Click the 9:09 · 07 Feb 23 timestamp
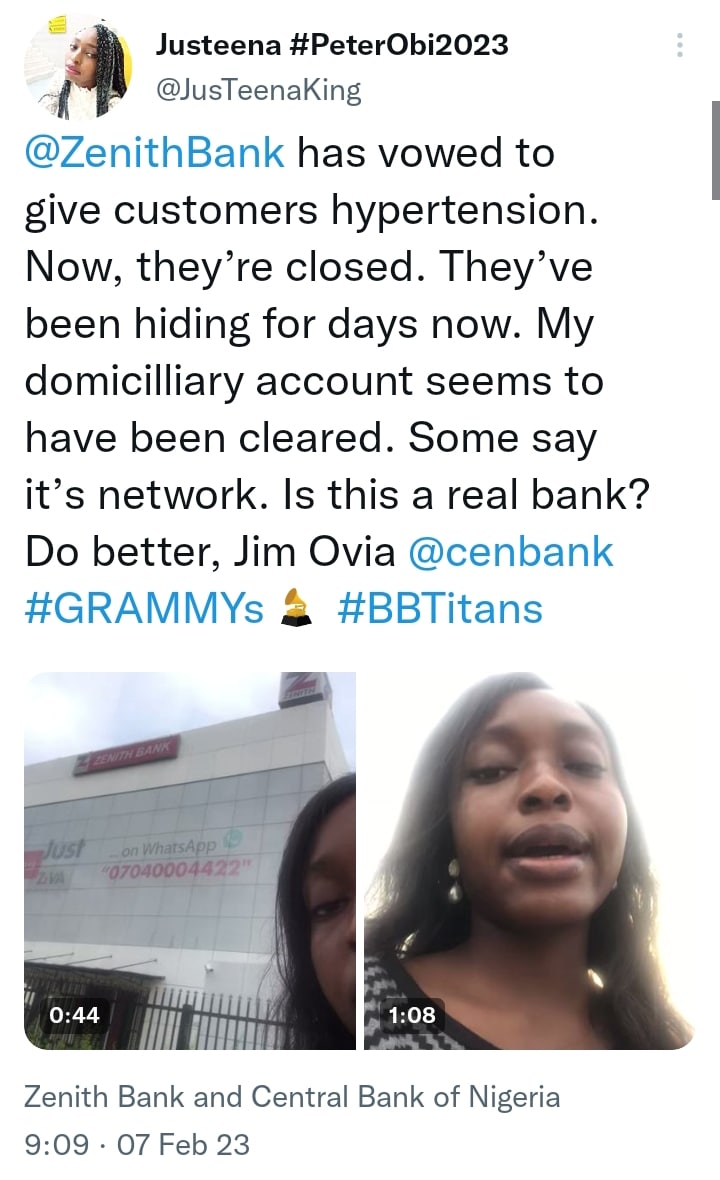The height and width of the screenshot is (1180, 720). click(x=137, y=1145)
